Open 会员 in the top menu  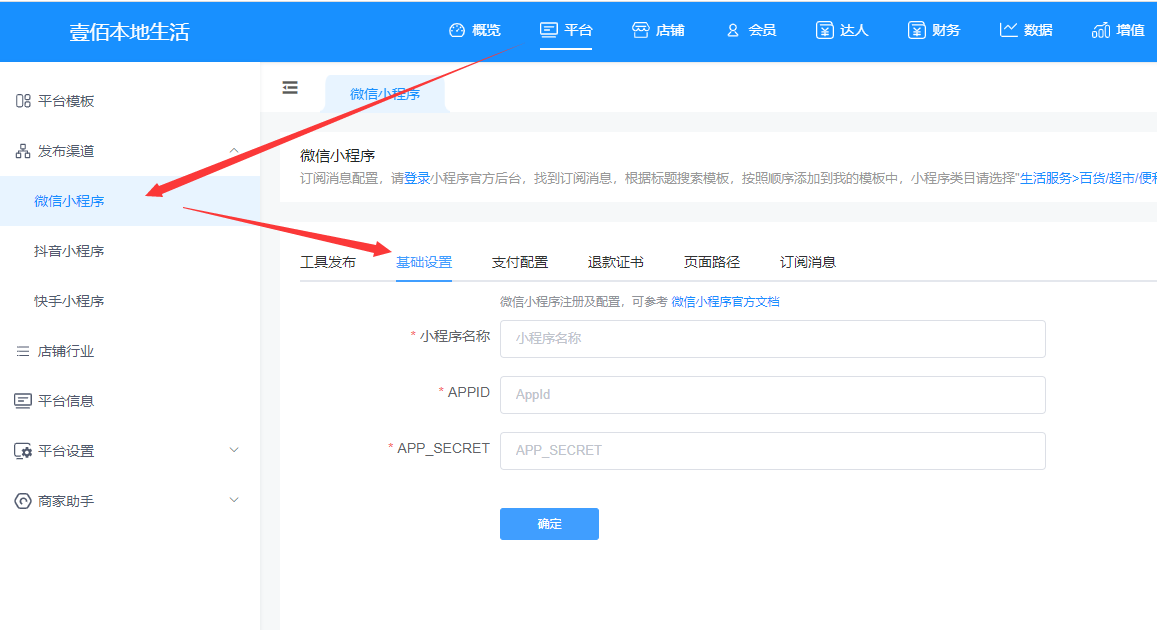pos(750,30)
